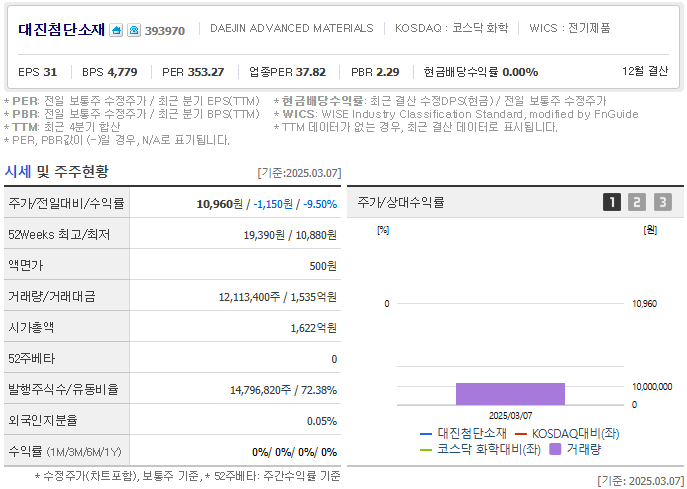The image size is (687, 489).
Task: Click the 12월 결산 label
Action: pyautogui.click(x=645, y=71)
